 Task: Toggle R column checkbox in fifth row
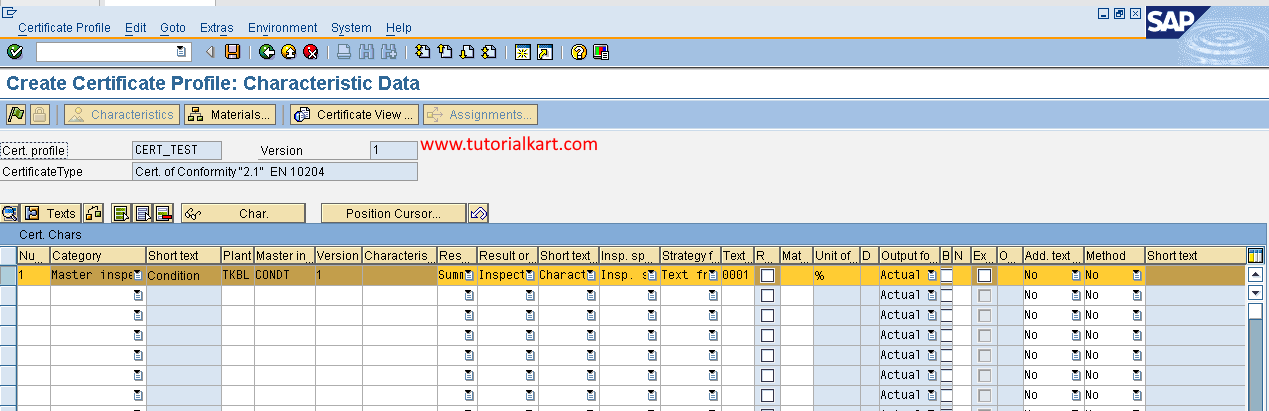(767, 355)
